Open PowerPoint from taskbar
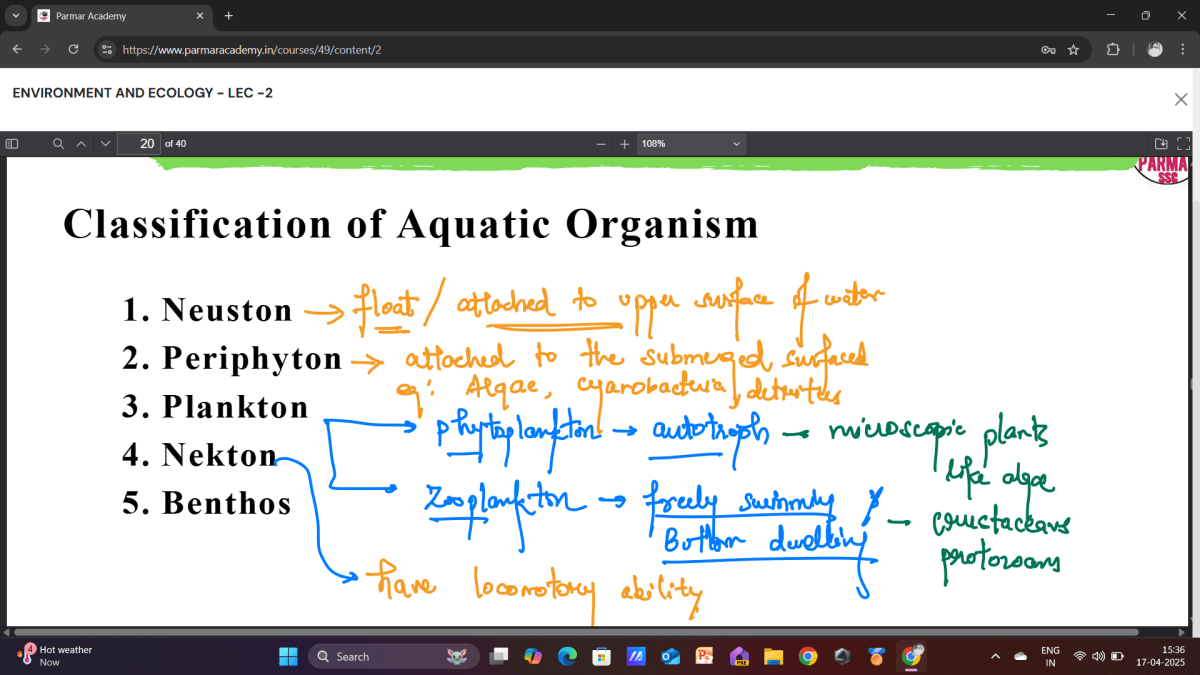Viewport: 1200px width, 675px height. point(705,657)
